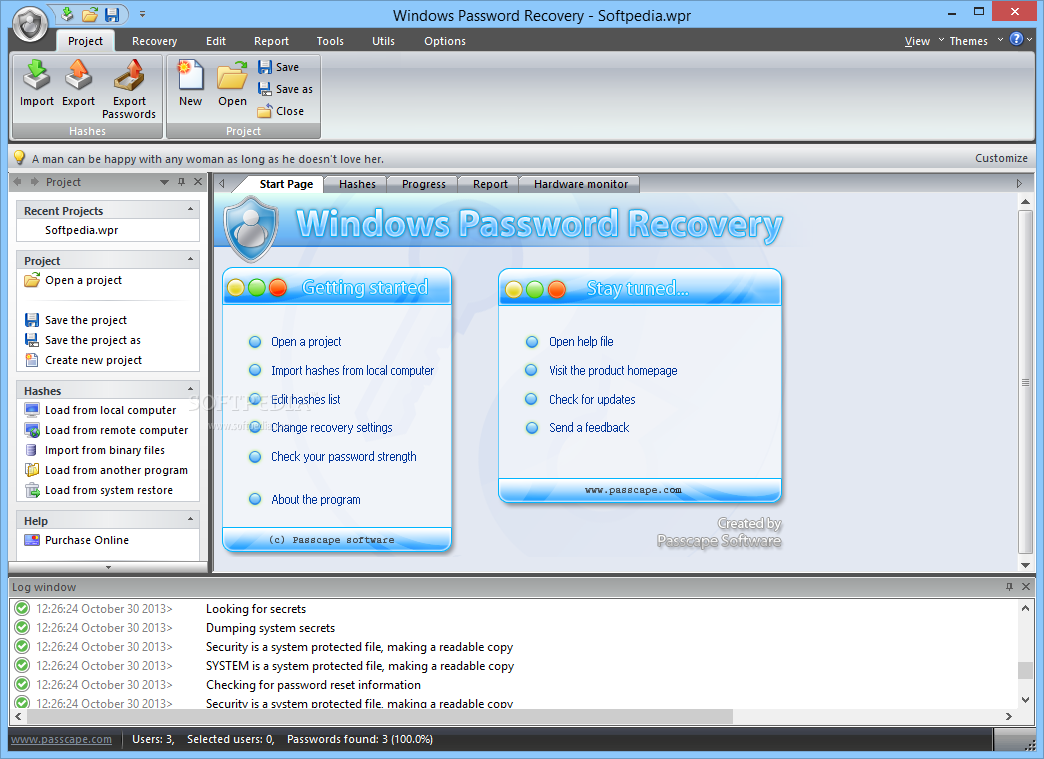Click Load from system restore

[99, 490]
